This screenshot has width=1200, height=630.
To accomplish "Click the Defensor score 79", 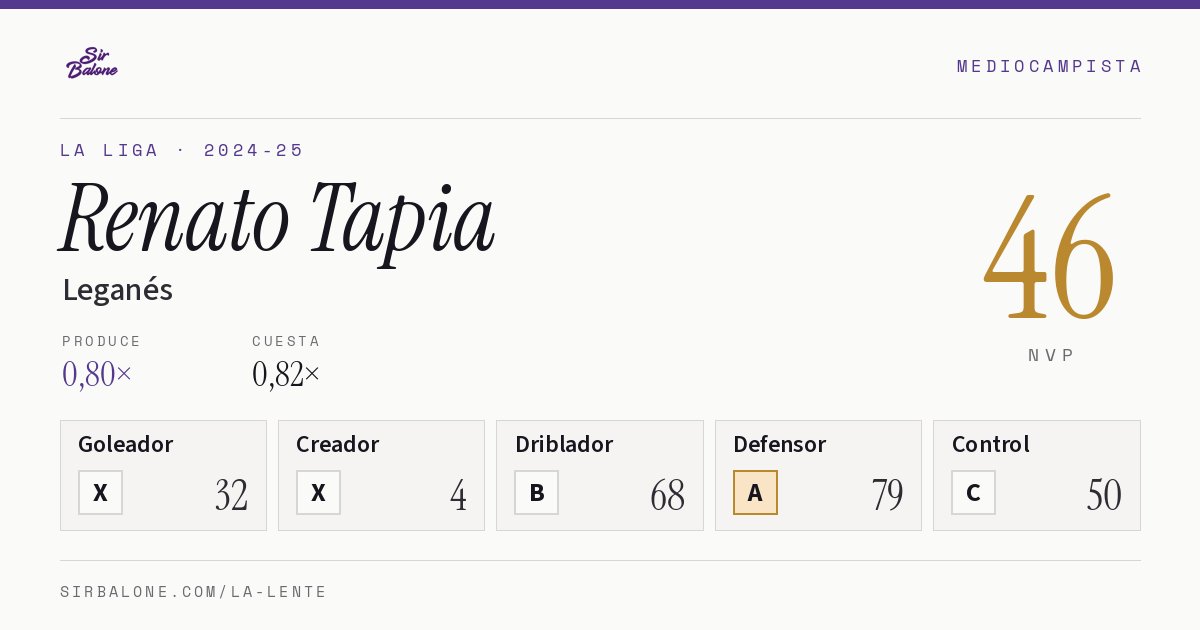I will click(x=887, y=495).
